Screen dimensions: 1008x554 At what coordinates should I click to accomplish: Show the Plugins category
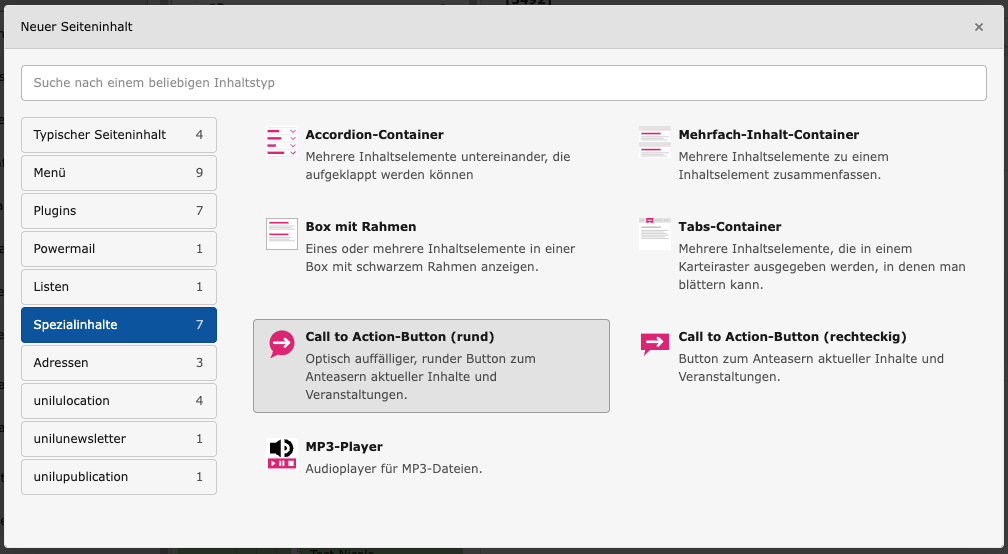pos(118,211)
